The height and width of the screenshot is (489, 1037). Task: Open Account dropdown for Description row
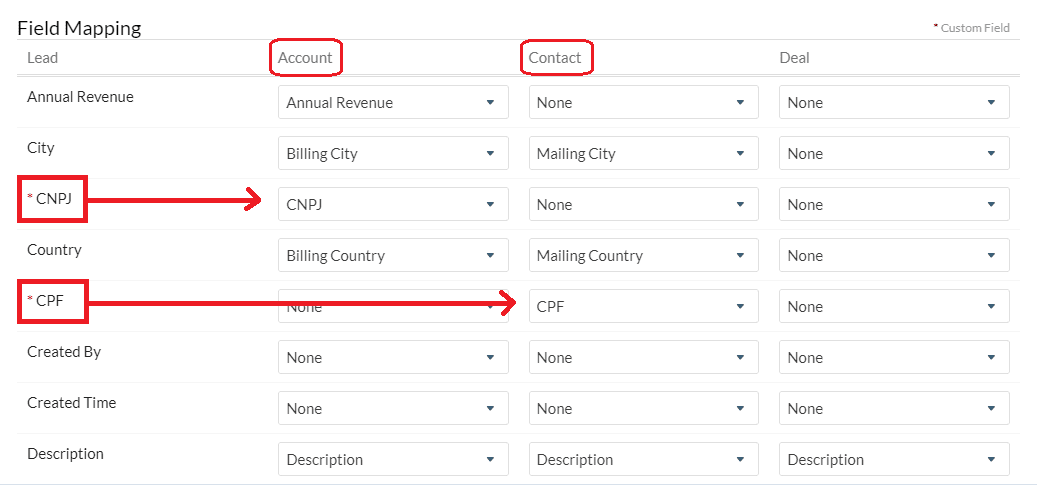coord(392,459)
